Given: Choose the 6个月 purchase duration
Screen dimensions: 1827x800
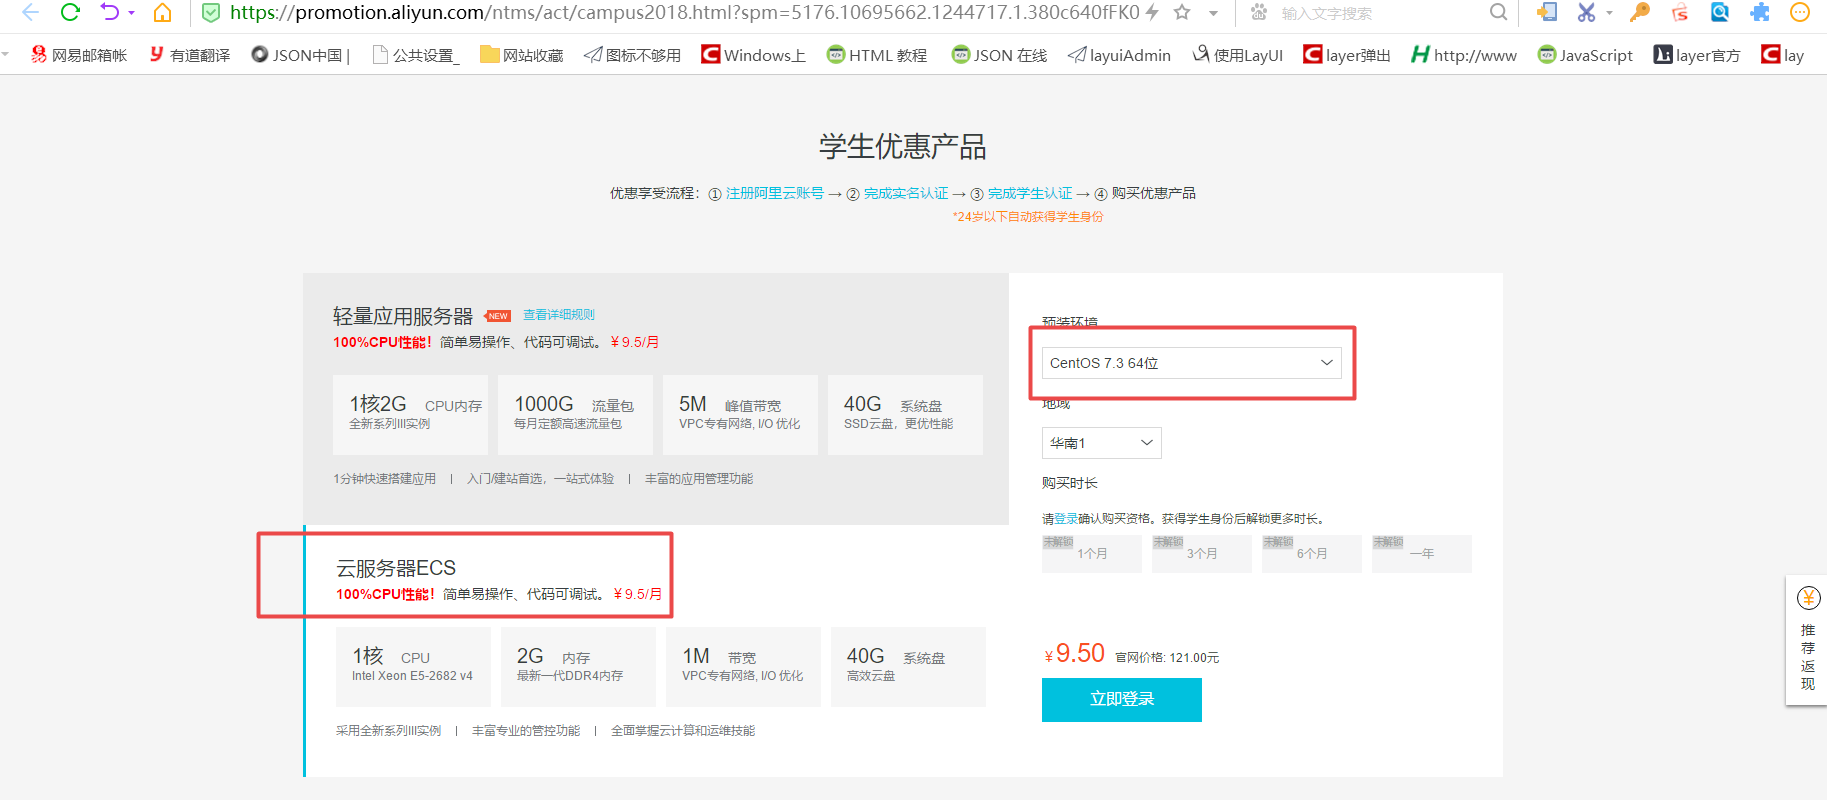Looking at the screenshot, I should pos(1312,554).
